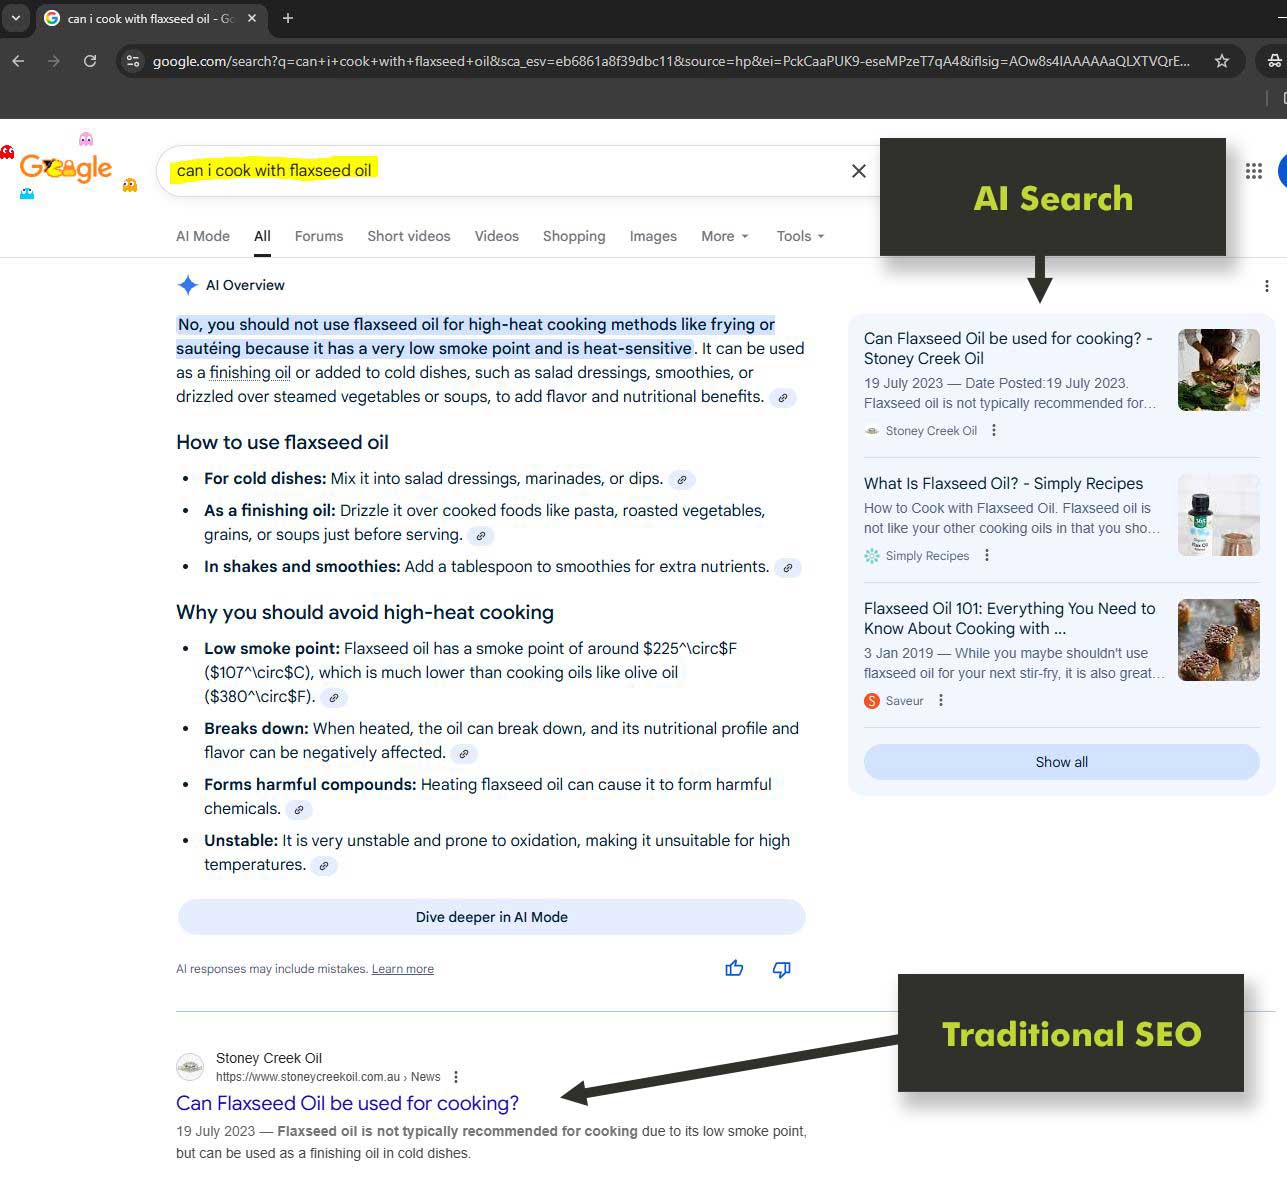Expand the More search categories dropdown
The width and height of the screenshot is (1287, 1195).
point(723,236)
